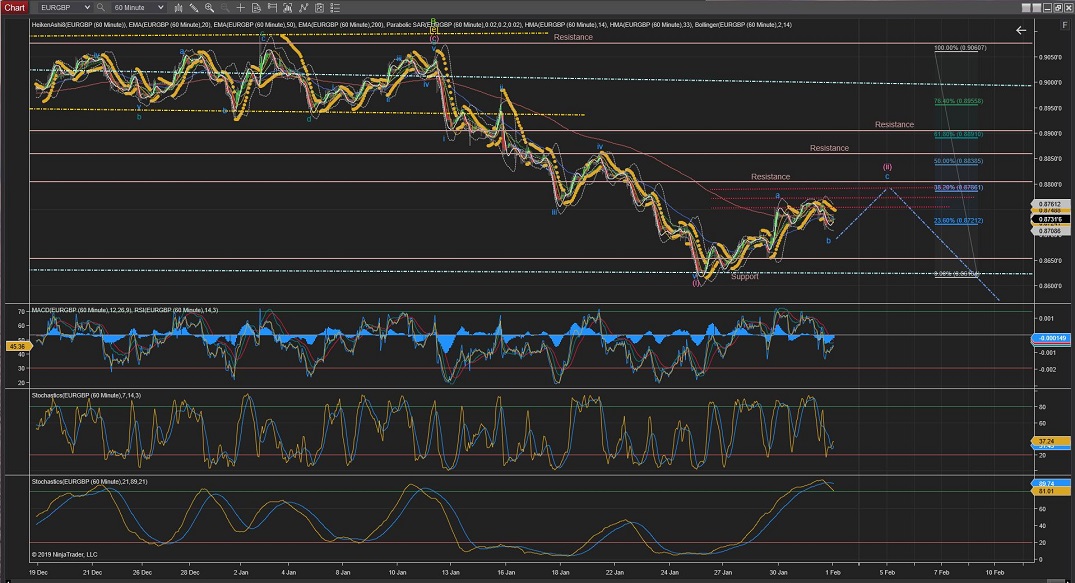Click the Support label near the price low
1075x583 pixels.
[x=744, y=276]
